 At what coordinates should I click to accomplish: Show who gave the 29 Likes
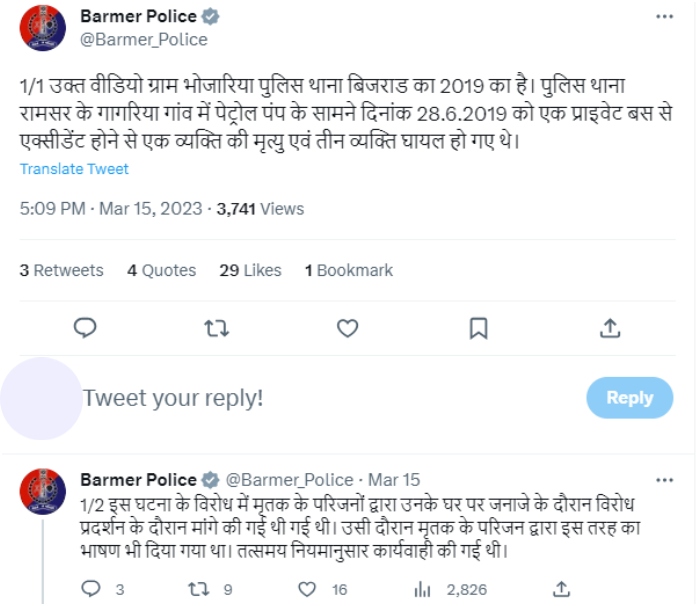(250, 270)
